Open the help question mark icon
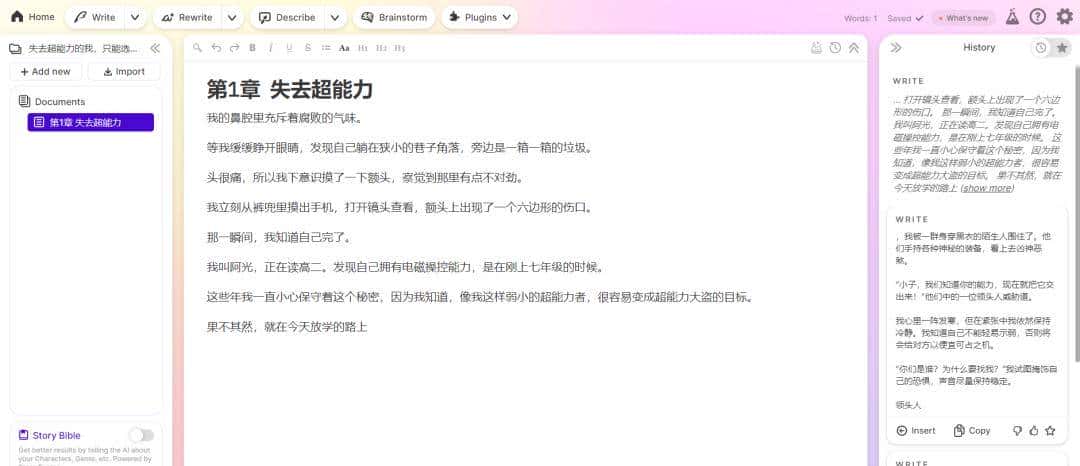The image size is (1080, 466). (1037, 17)
